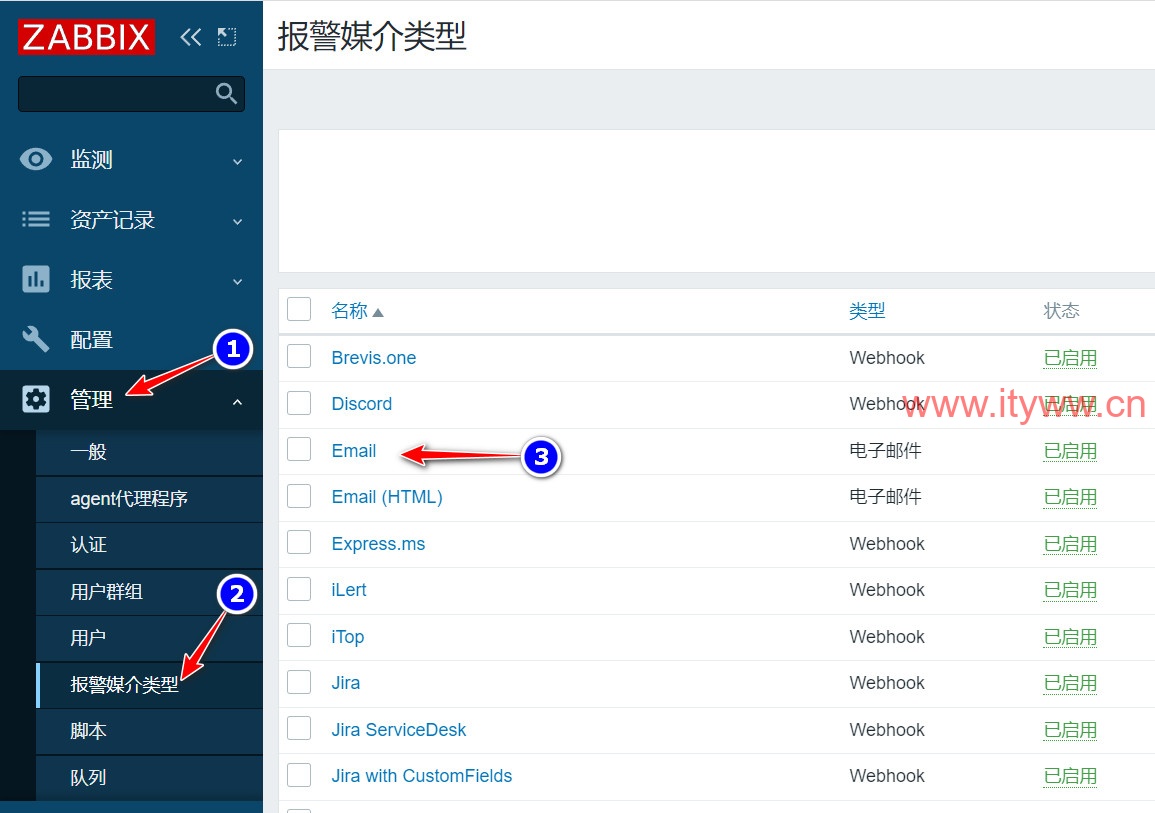This screenshot has height=813, width=1155.
Task: Click the kiosk mode sidebar icon
Action: tap(227, 37)
